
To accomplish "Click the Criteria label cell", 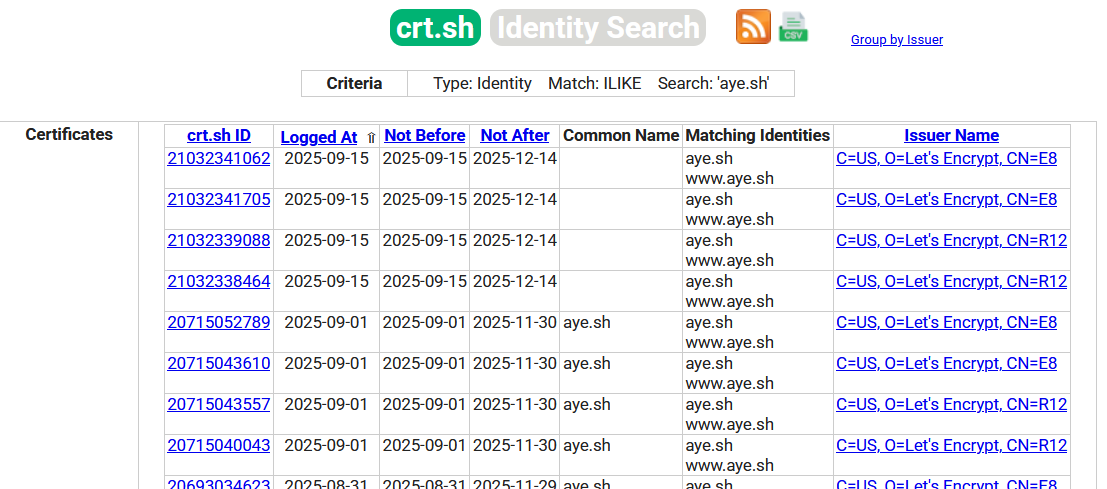I will (354, 83).
